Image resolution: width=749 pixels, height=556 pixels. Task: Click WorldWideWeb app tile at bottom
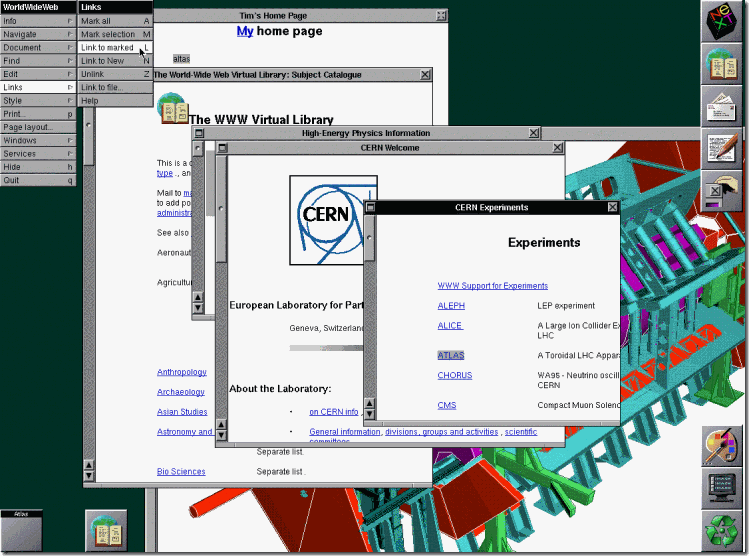(x=107, y=531)
